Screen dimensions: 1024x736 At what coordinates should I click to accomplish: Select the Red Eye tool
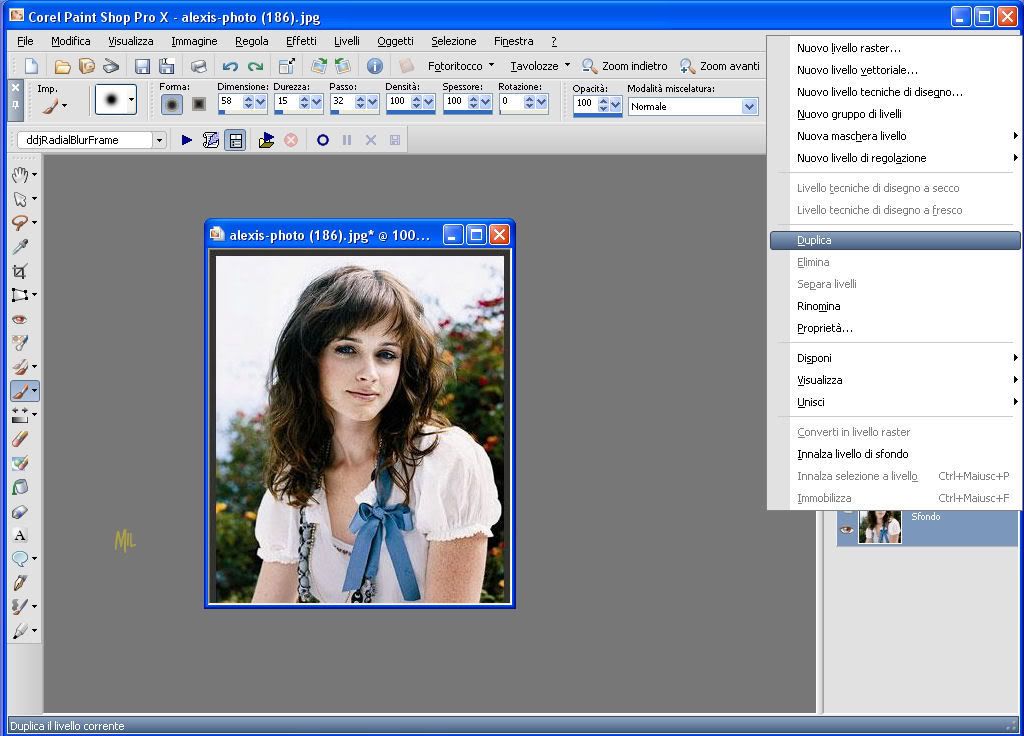point(20,319)
